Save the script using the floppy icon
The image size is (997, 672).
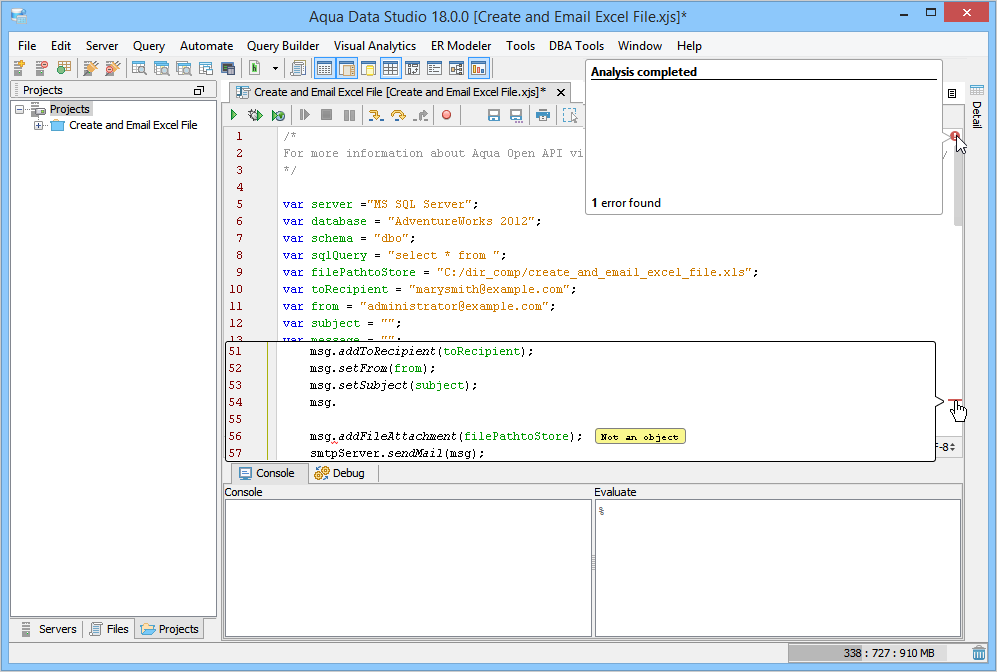pyautogui.click(x=493, y=116)
